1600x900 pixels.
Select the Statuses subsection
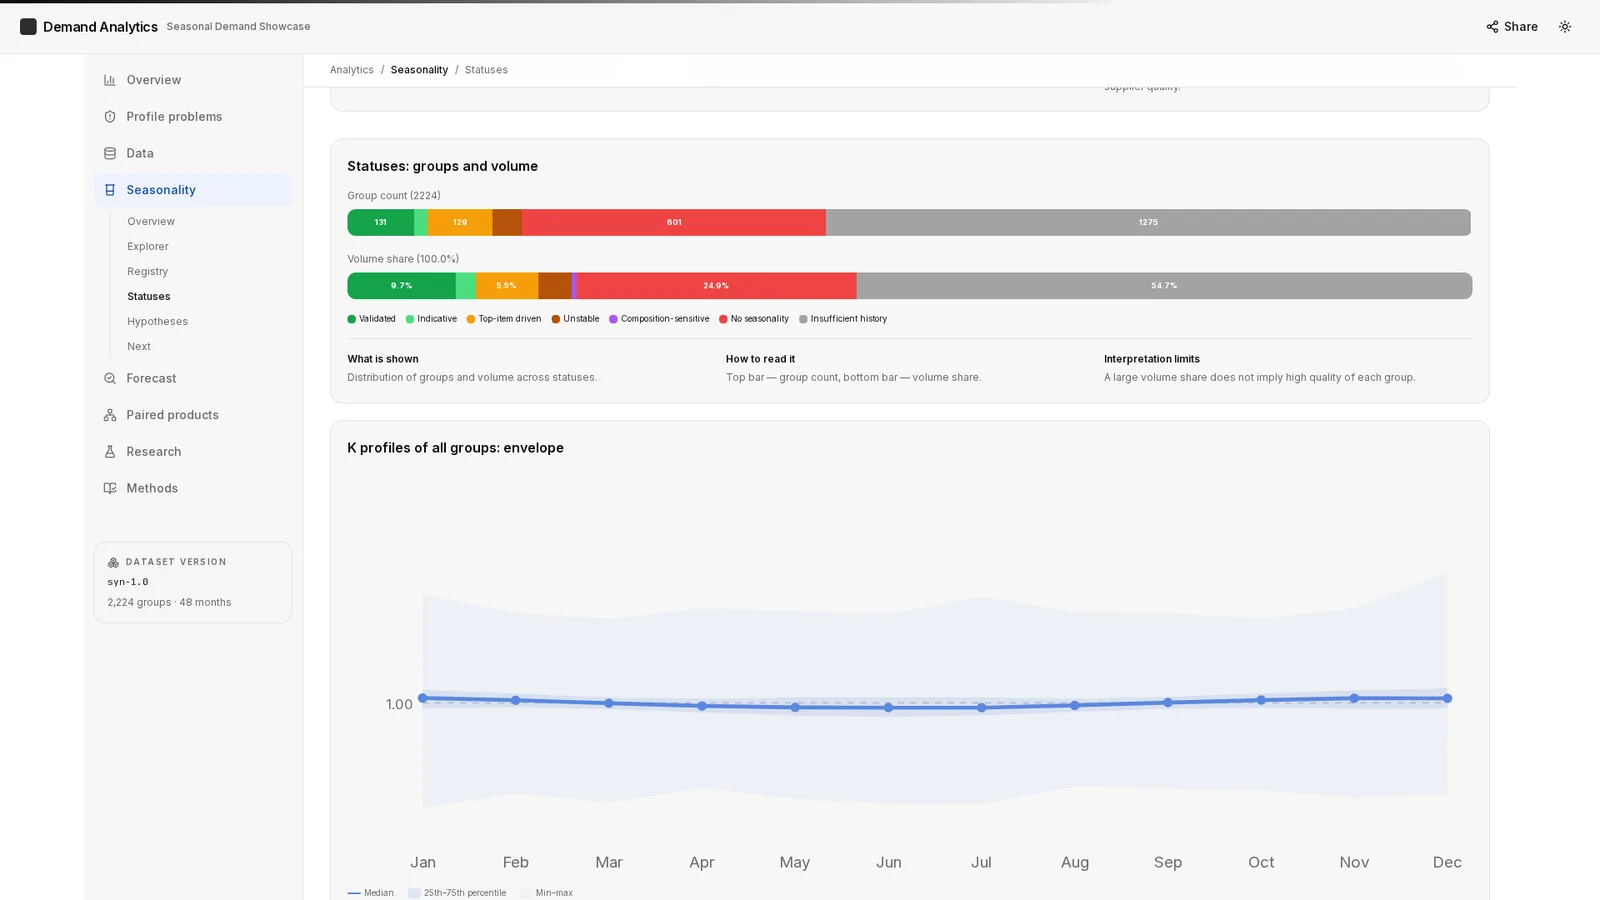click(149, 297)
